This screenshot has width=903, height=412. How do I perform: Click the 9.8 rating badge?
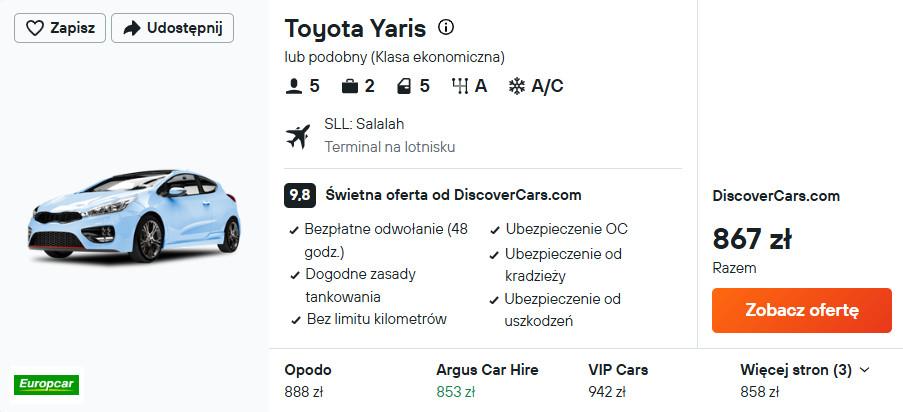click(x=299, y=195)
